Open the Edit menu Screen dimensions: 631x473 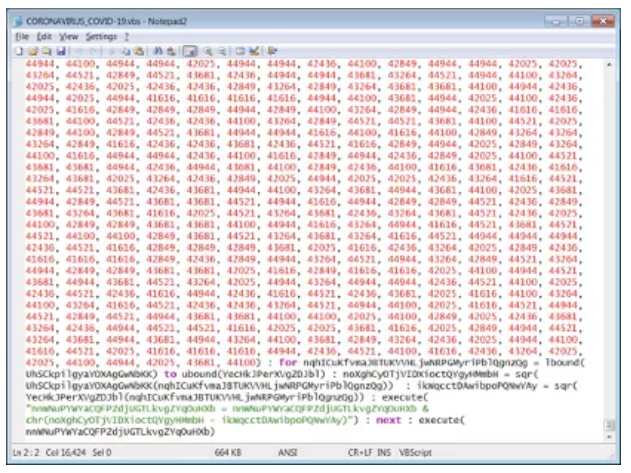point(44,37)
